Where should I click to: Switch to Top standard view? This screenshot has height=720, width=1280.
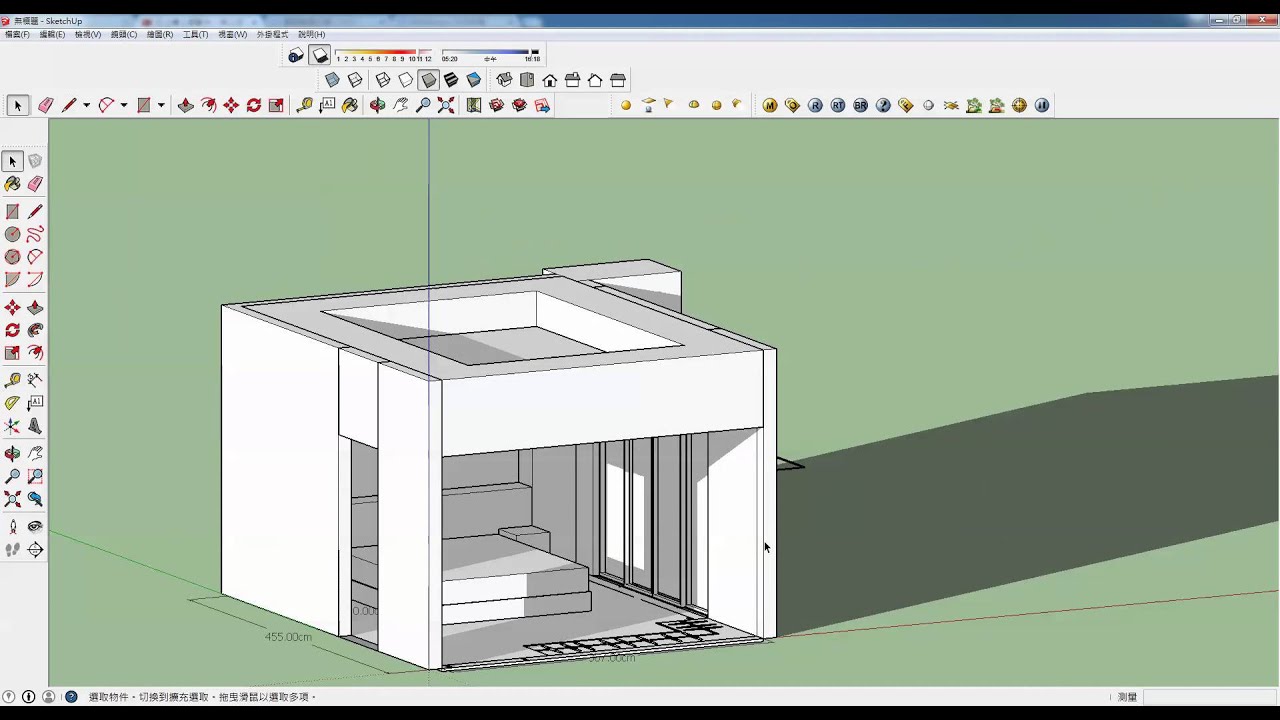[x=527, y=80]
